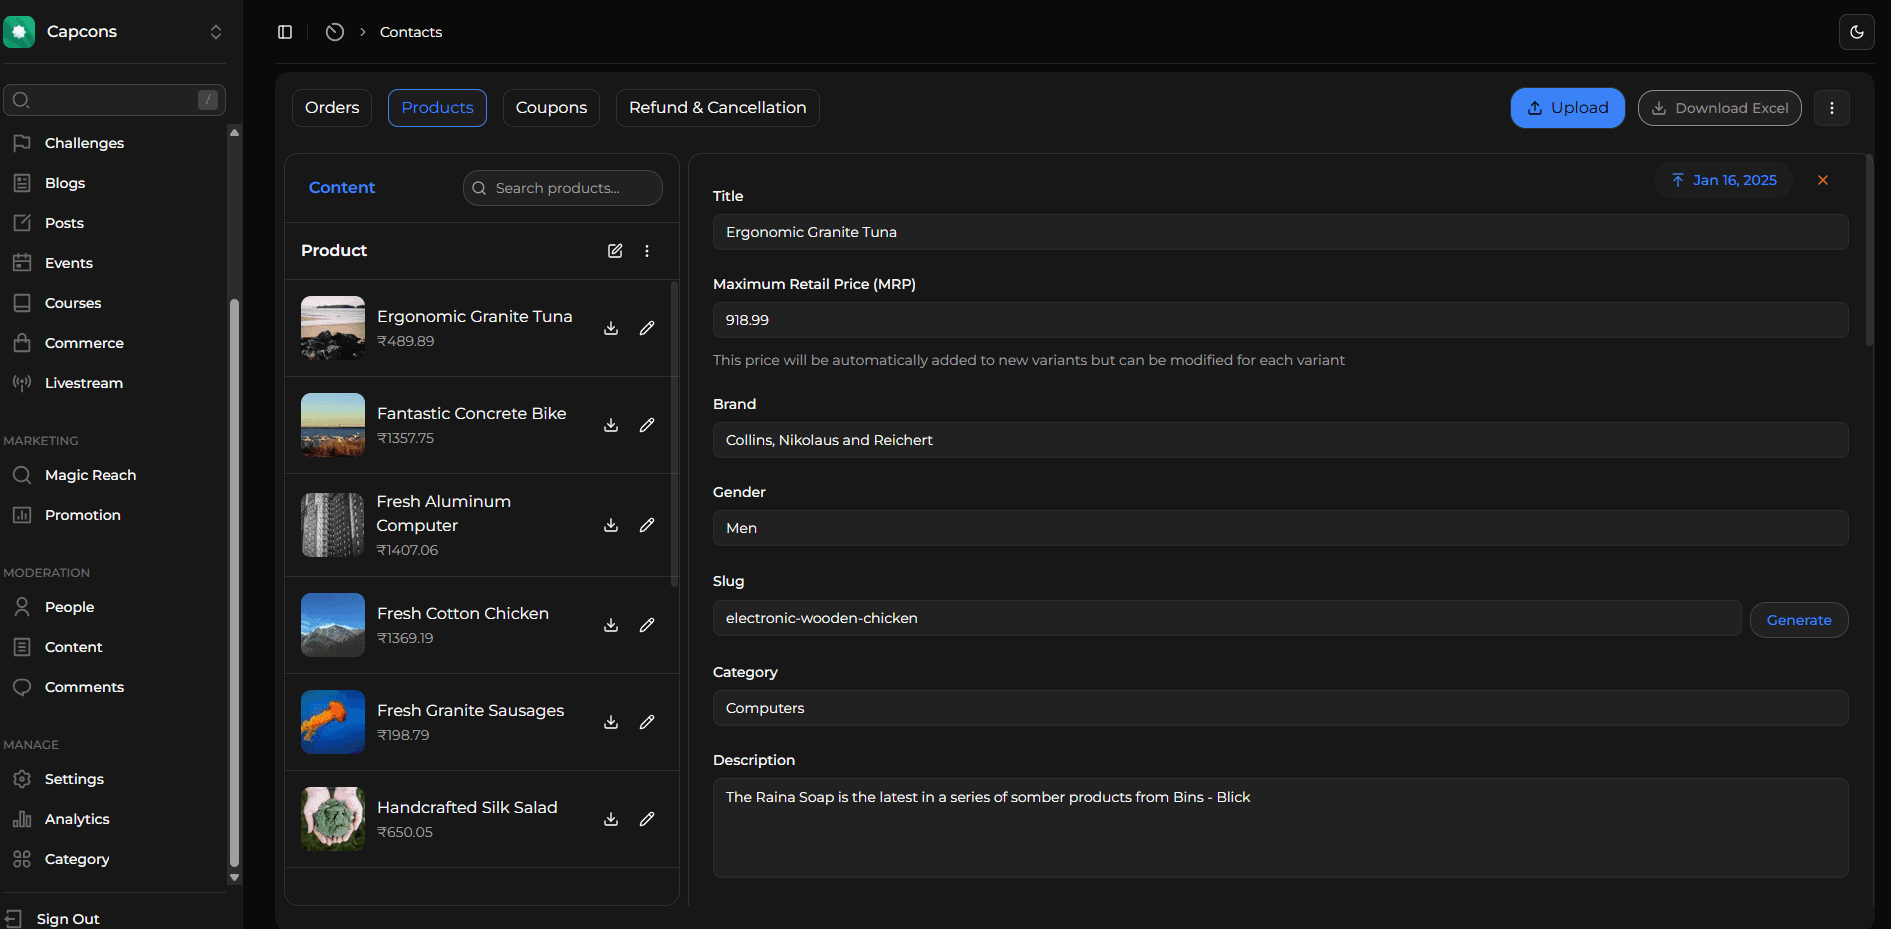Edit Ergonomic Granite Tuna product

647,328
